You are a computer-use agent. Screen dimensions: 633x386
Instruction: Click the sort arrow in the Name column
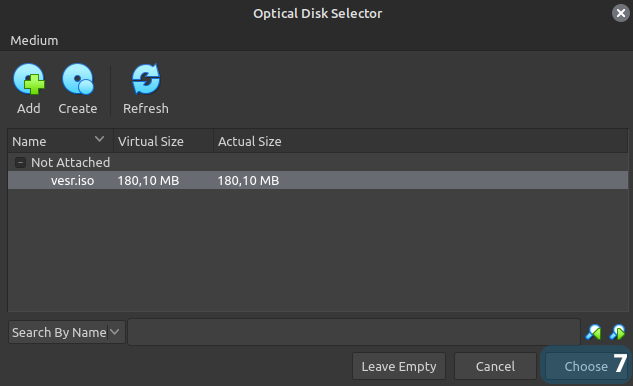[99, 139]
